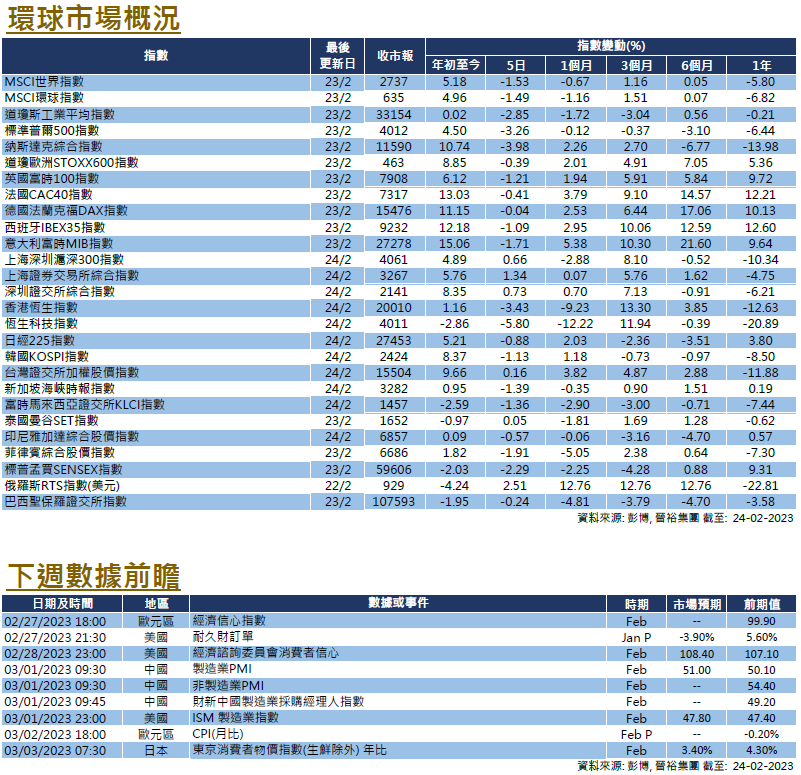Image resolution: width=801 pixels, height=775 pixels.
Task: Click the 深圳證交所綜合指數 row name
Action: click(59, 292)
